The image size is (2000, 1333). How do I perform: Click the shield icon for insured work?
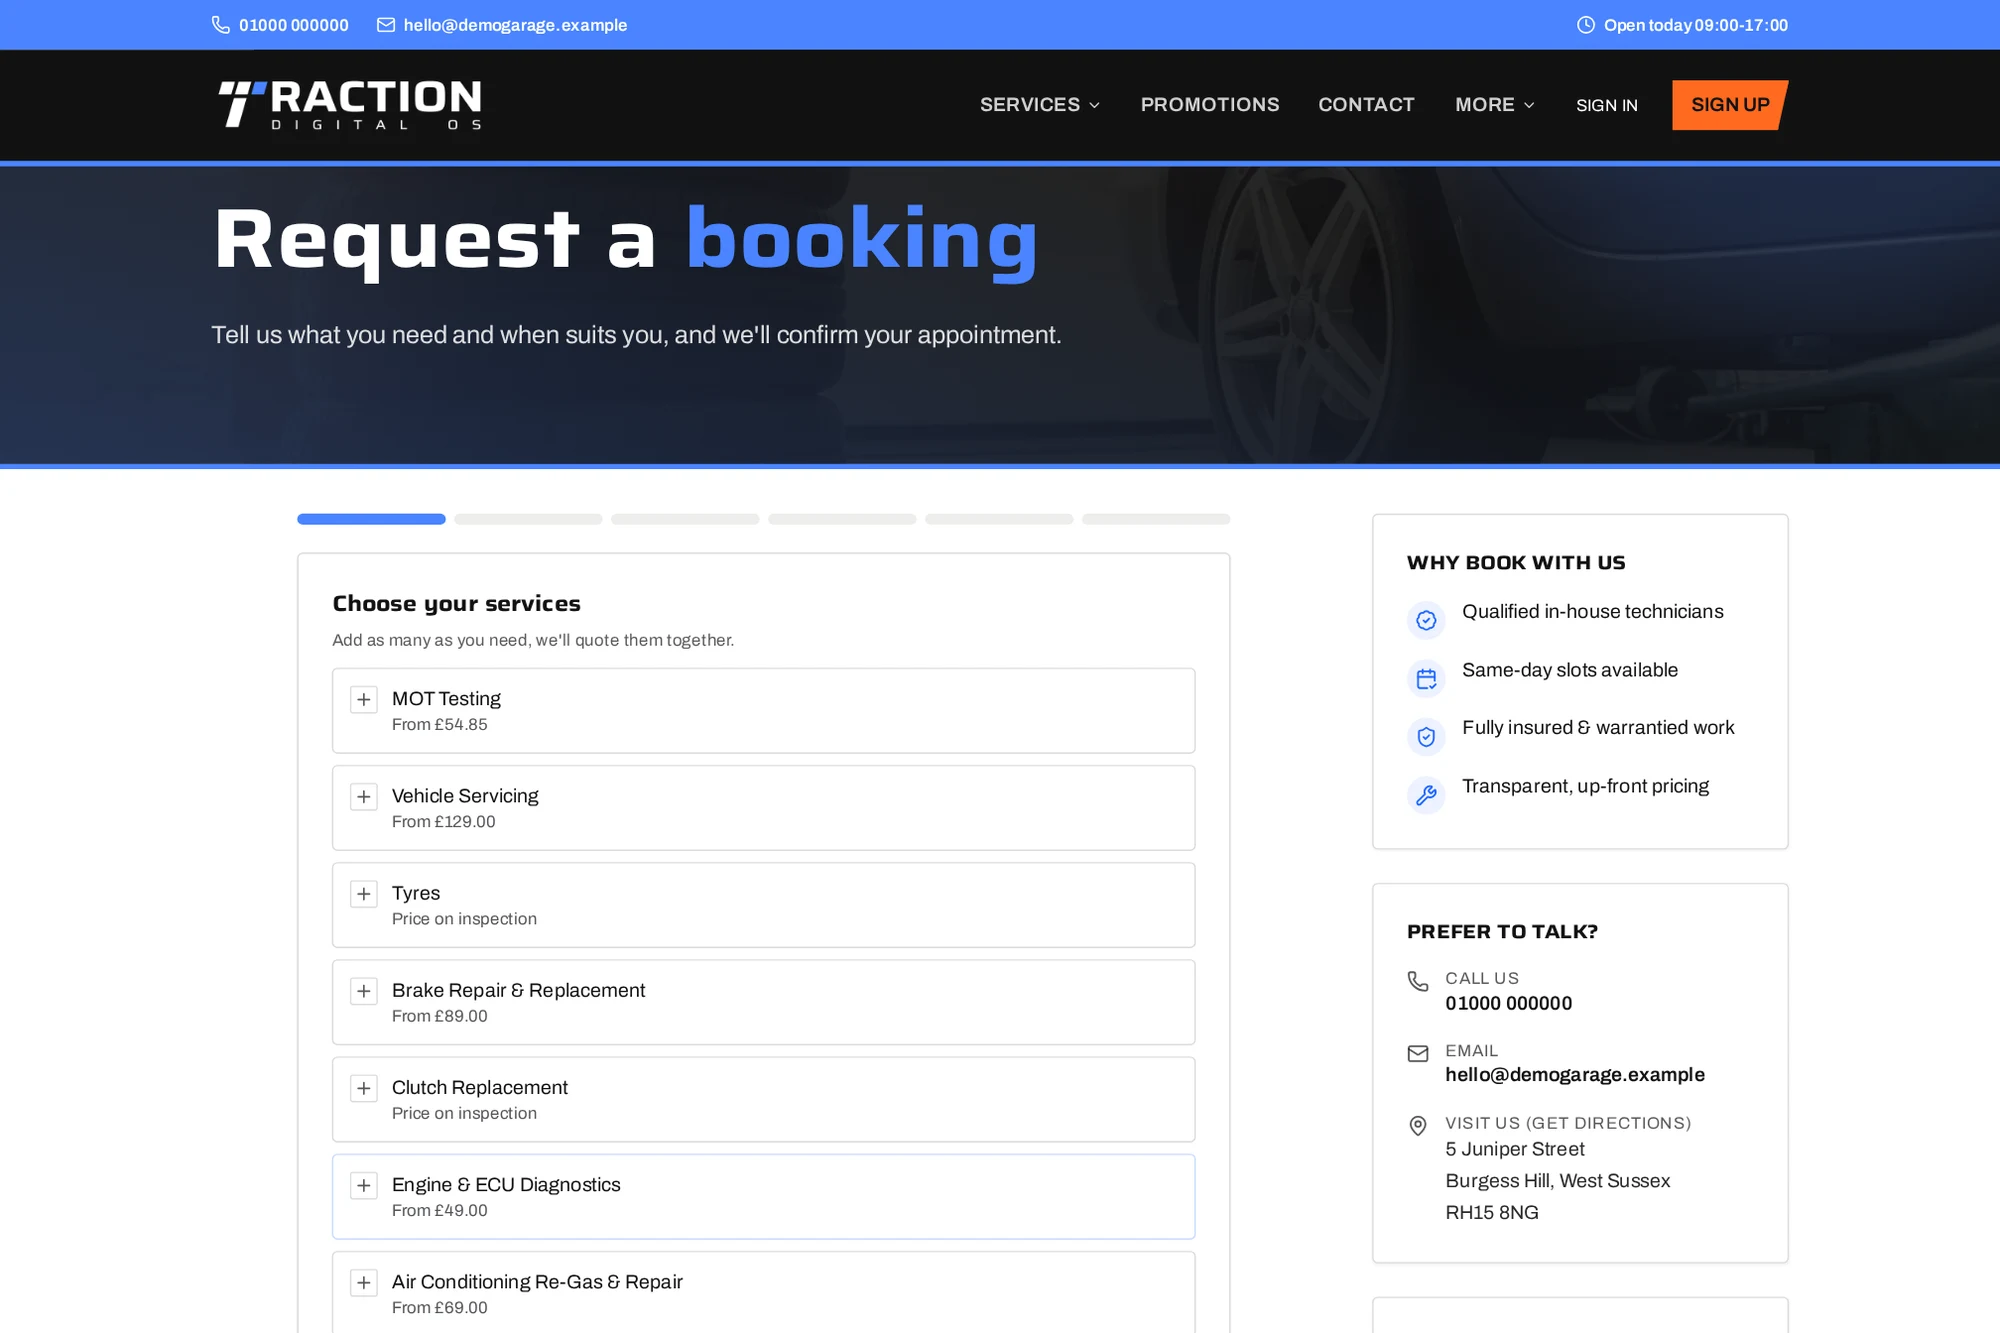pos(1426,737)
